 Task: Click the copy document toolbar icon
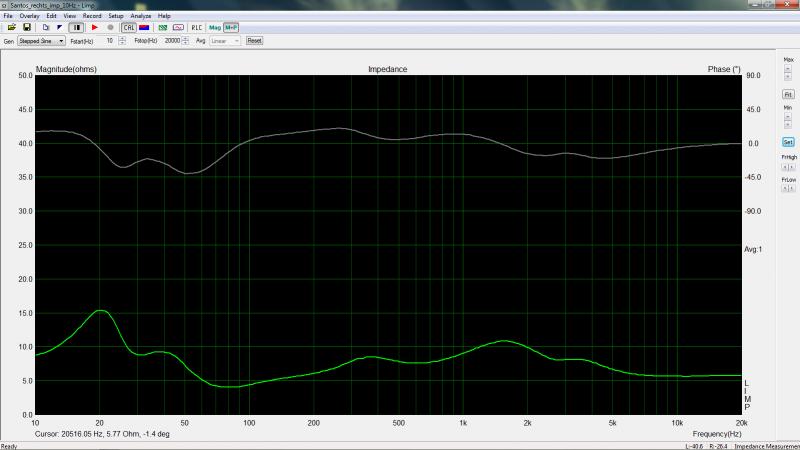pyautogui.click(x=45, y=27)
